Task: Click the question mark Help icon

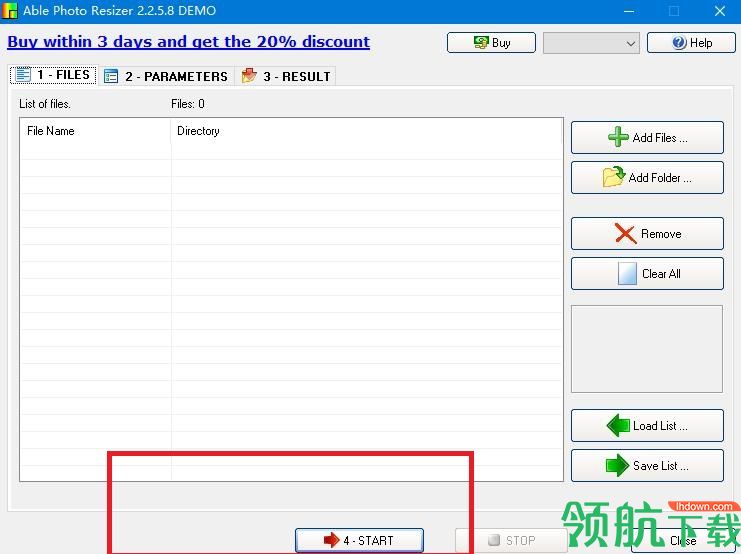Action: (679, 43)
